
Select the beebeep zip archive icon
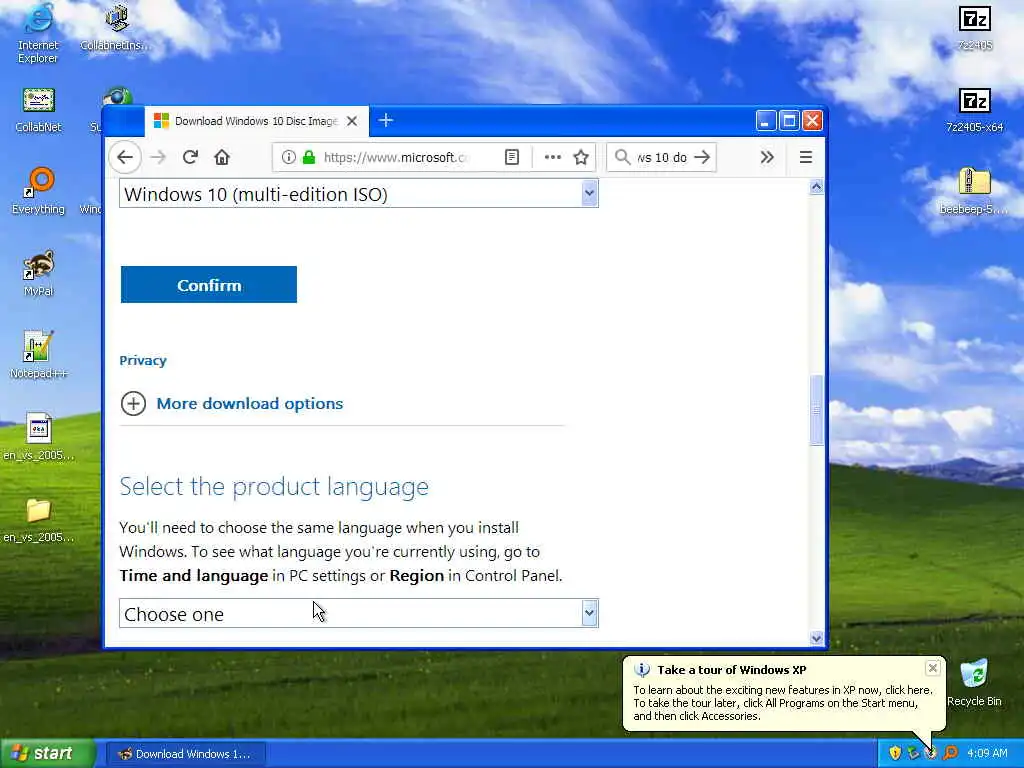(x=974, y=191)
